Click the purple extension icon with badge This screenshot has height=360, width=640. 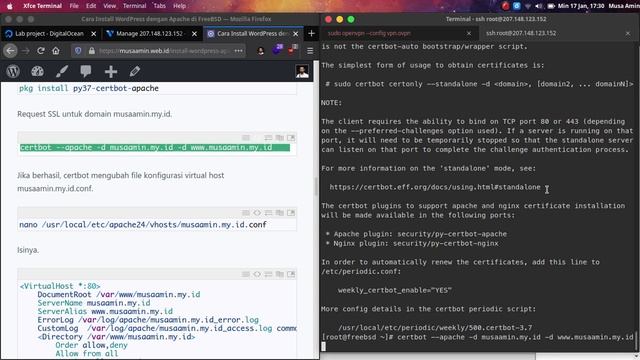(278, 50)
